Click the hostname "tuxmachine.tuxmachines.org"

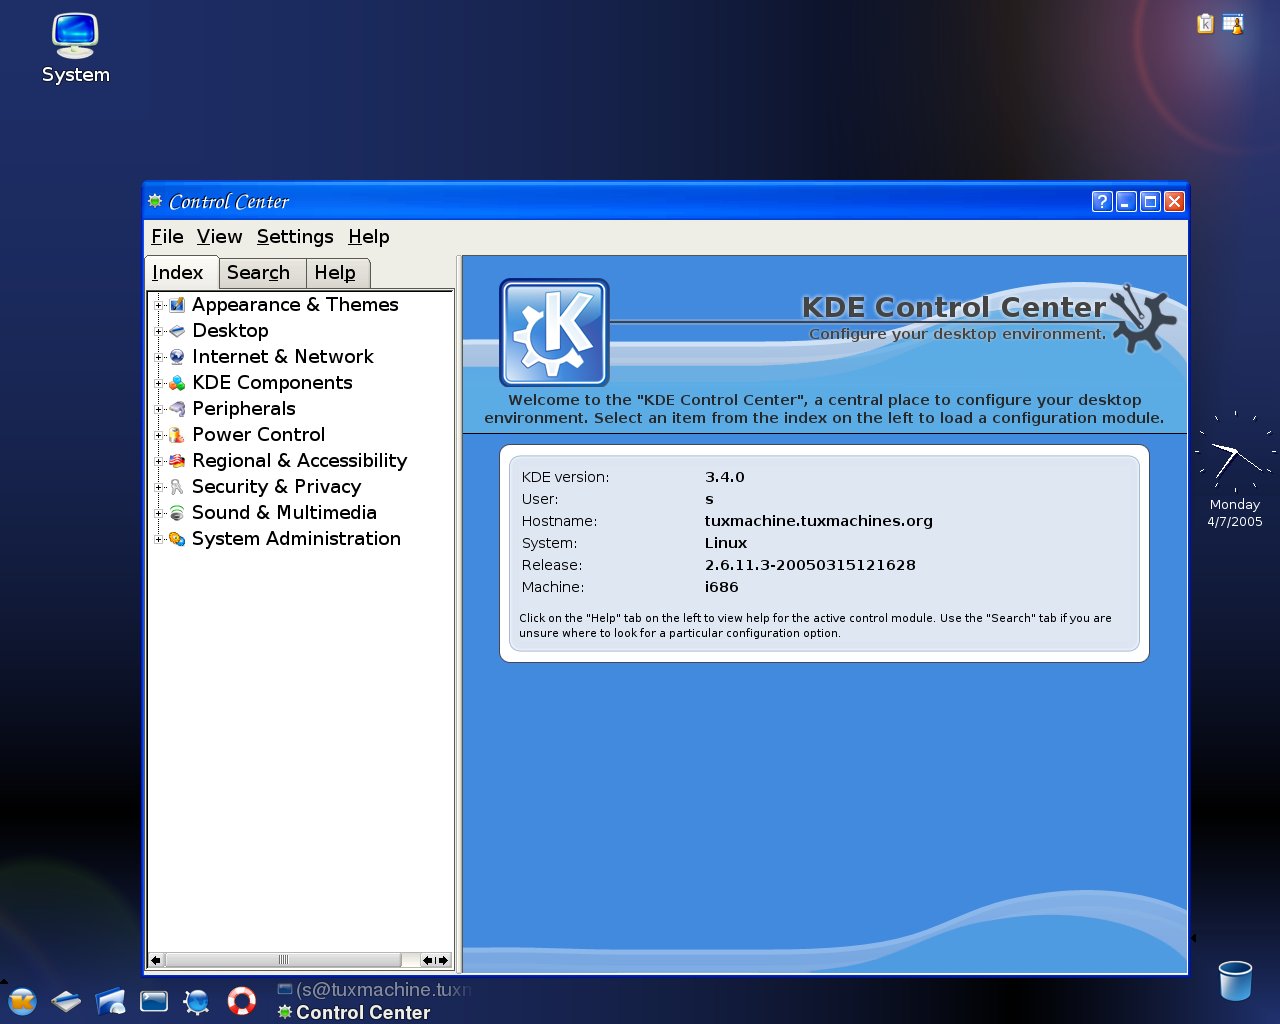pos(818,521)
